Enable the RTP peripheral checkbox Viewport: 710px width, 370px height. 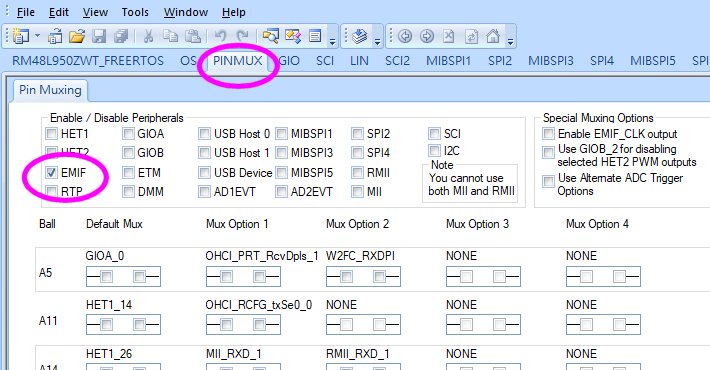pyautogui.click(x=52, y=192)
